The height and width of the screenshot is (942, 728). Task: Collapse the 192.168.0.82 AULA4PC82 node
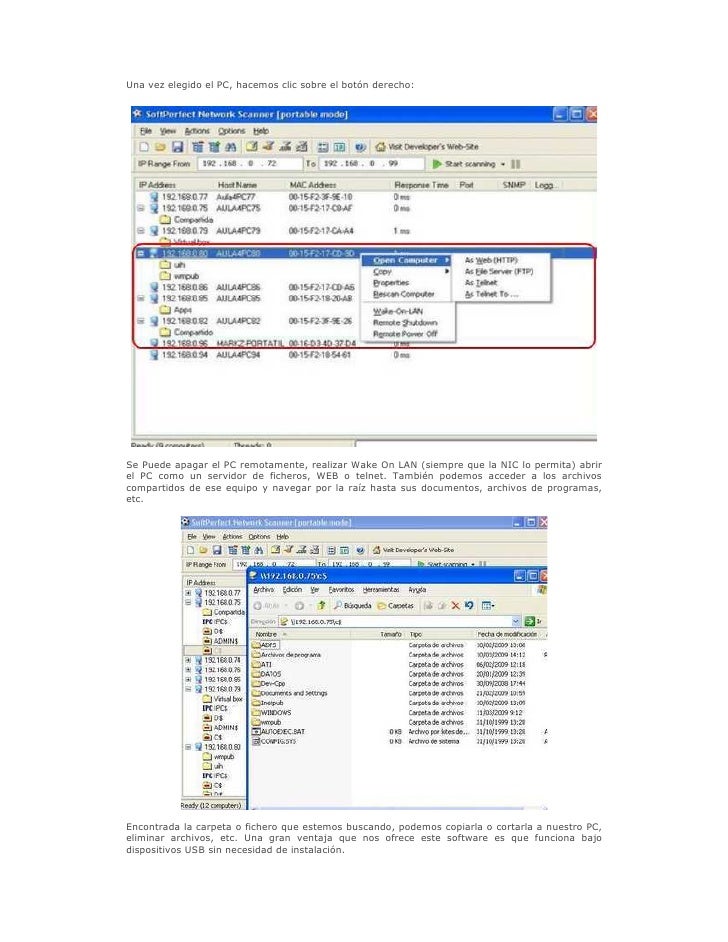[x=141, y=321]
